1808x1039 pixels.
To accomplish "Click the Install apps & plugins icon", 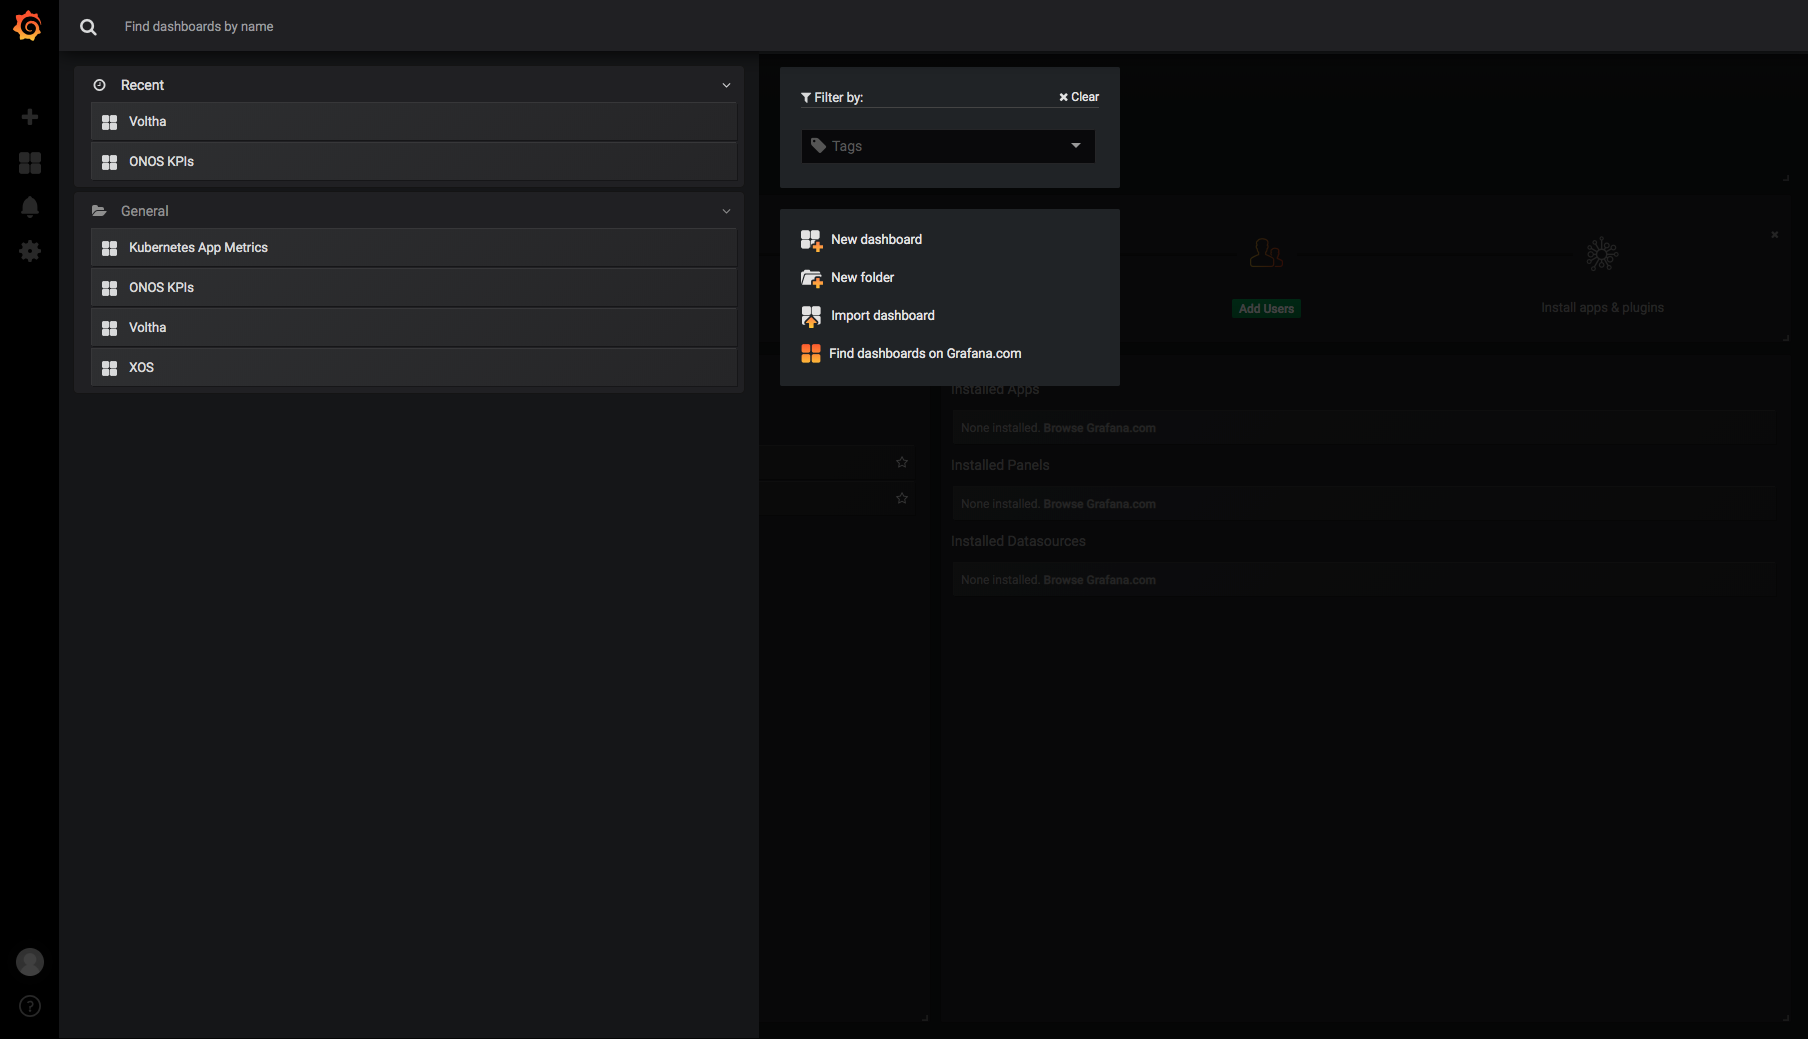I will point(1602,254).
